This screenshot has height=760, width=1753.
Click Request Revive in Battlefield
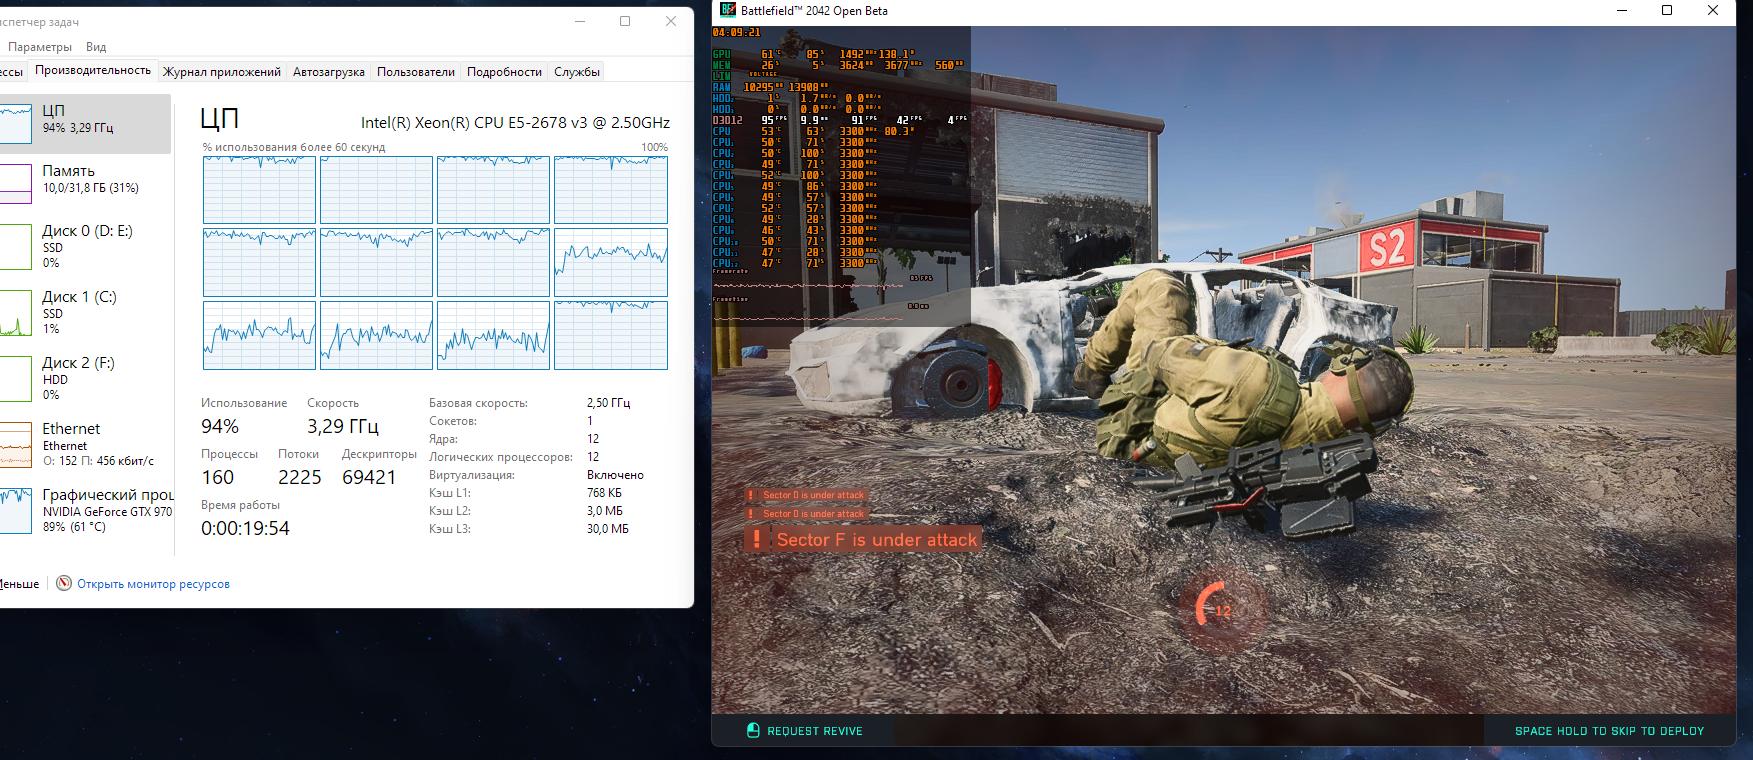(814, 731)
